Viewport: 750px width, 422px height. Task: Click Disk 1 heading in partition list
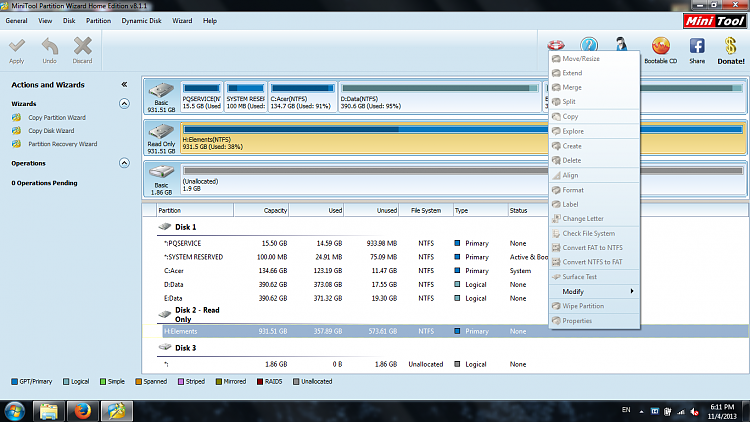186,227
